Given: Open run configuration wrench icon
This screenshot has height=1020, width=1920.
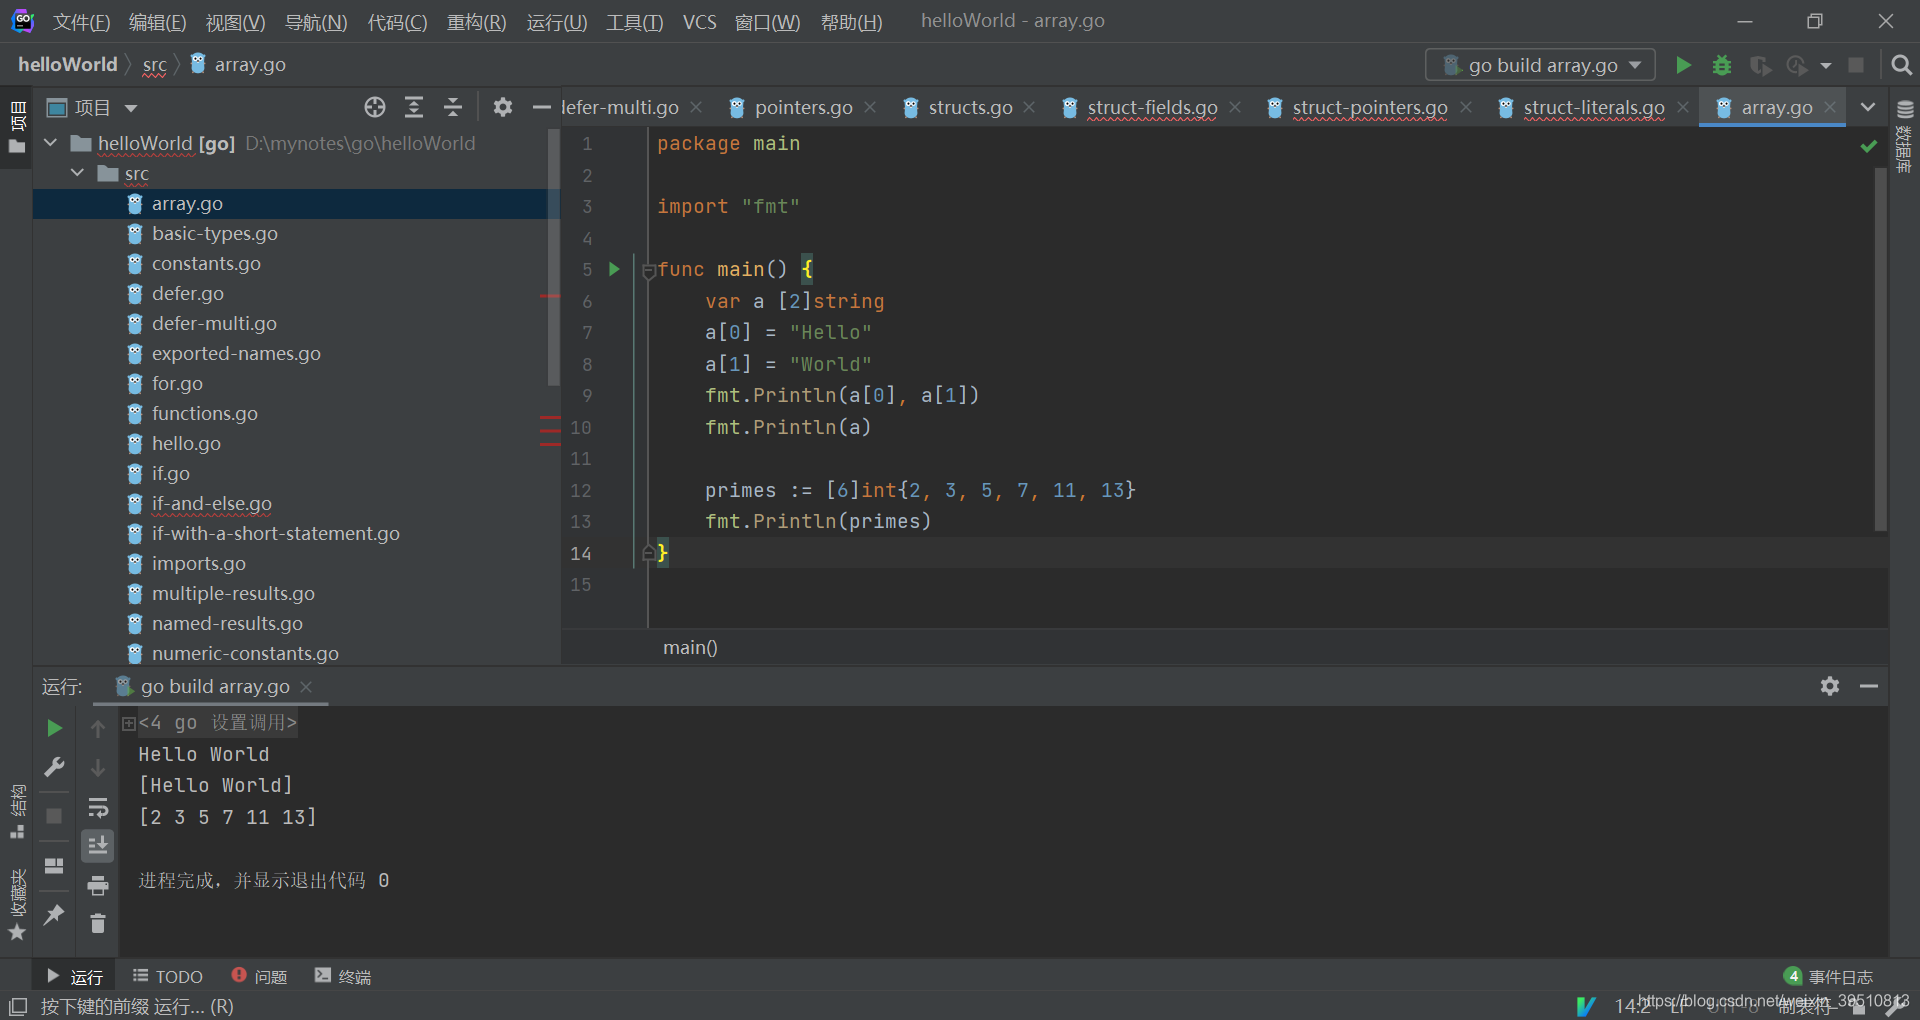Looking at the screenshot, I should pos(55,767).
